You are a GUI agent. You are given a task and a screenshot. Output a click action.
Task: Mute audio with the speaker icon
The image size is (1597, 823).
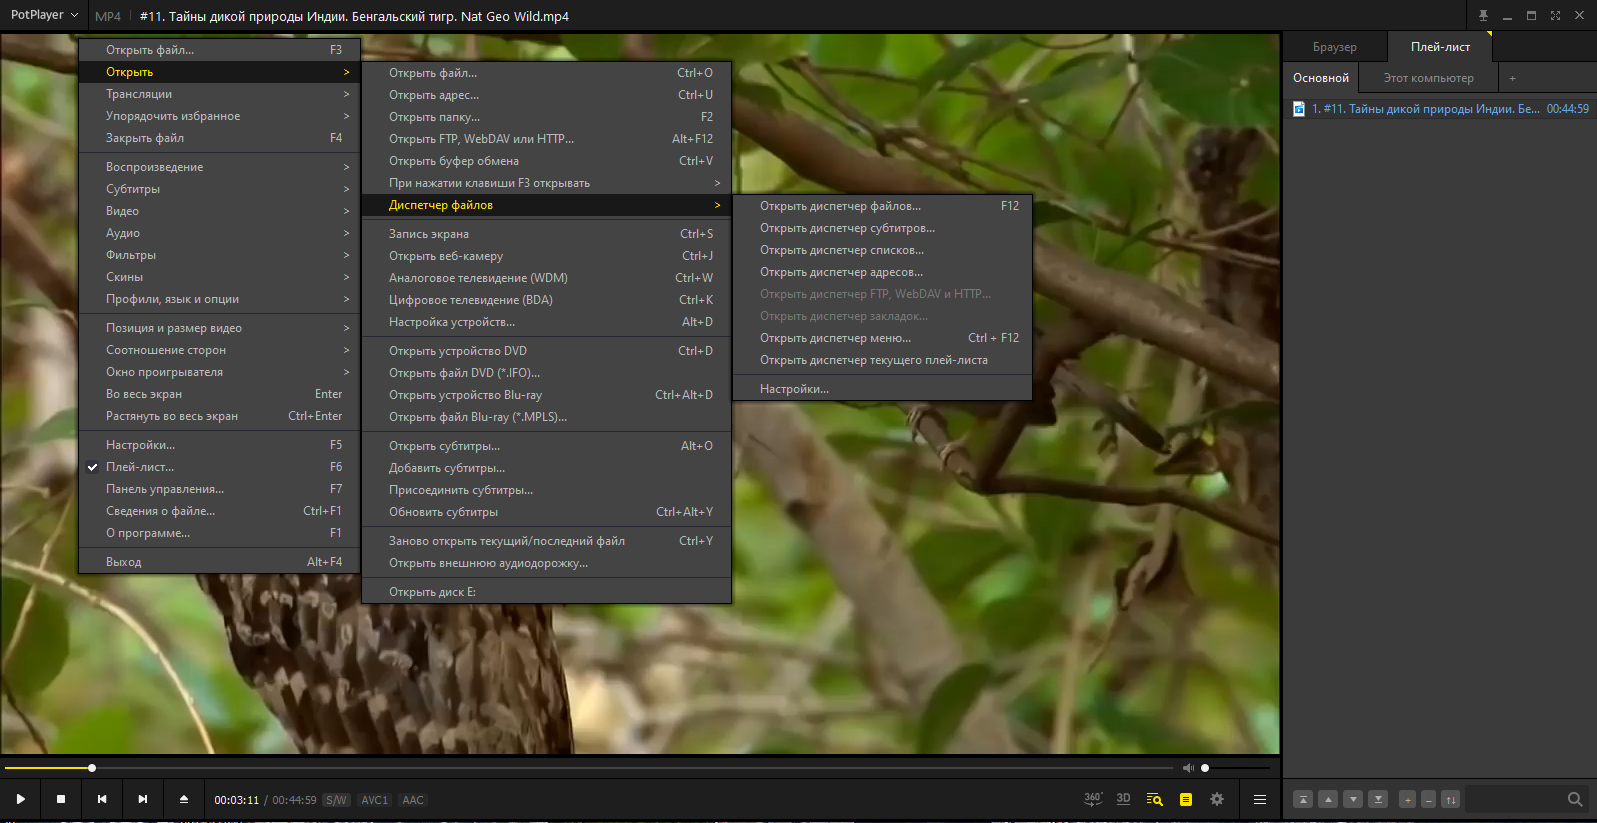pyautogui.click(x=1188, y=768)
